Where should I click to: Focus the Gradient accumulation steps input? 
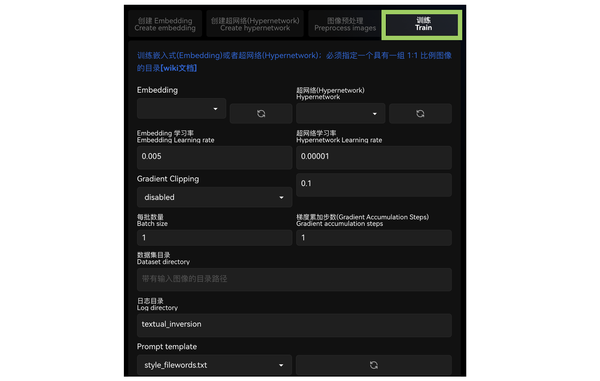point(374,238)
